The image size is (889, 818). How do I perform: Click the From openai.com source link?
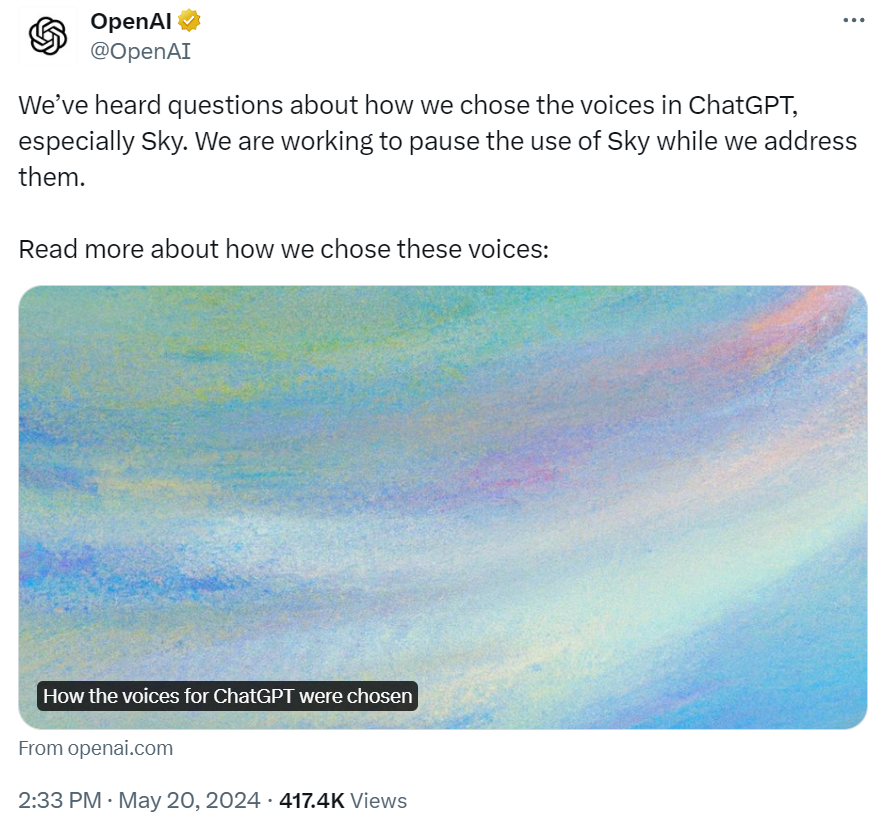95,747
